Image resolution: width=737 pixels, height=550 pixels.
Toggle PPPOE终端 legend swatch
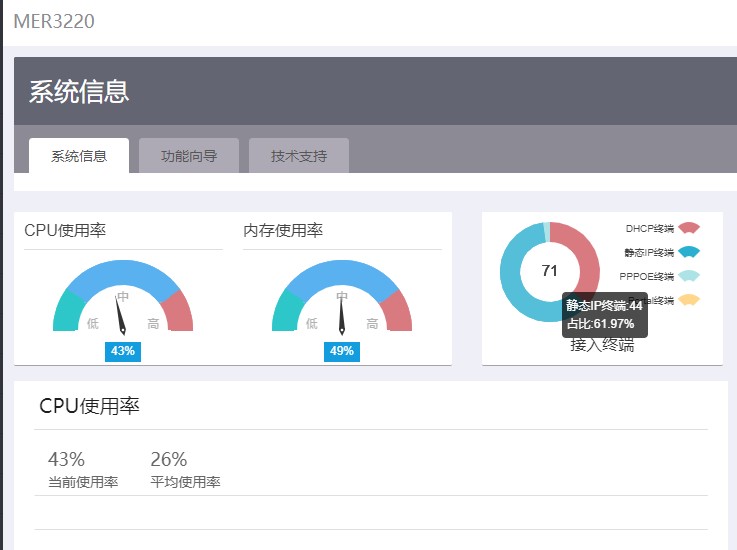689,276
